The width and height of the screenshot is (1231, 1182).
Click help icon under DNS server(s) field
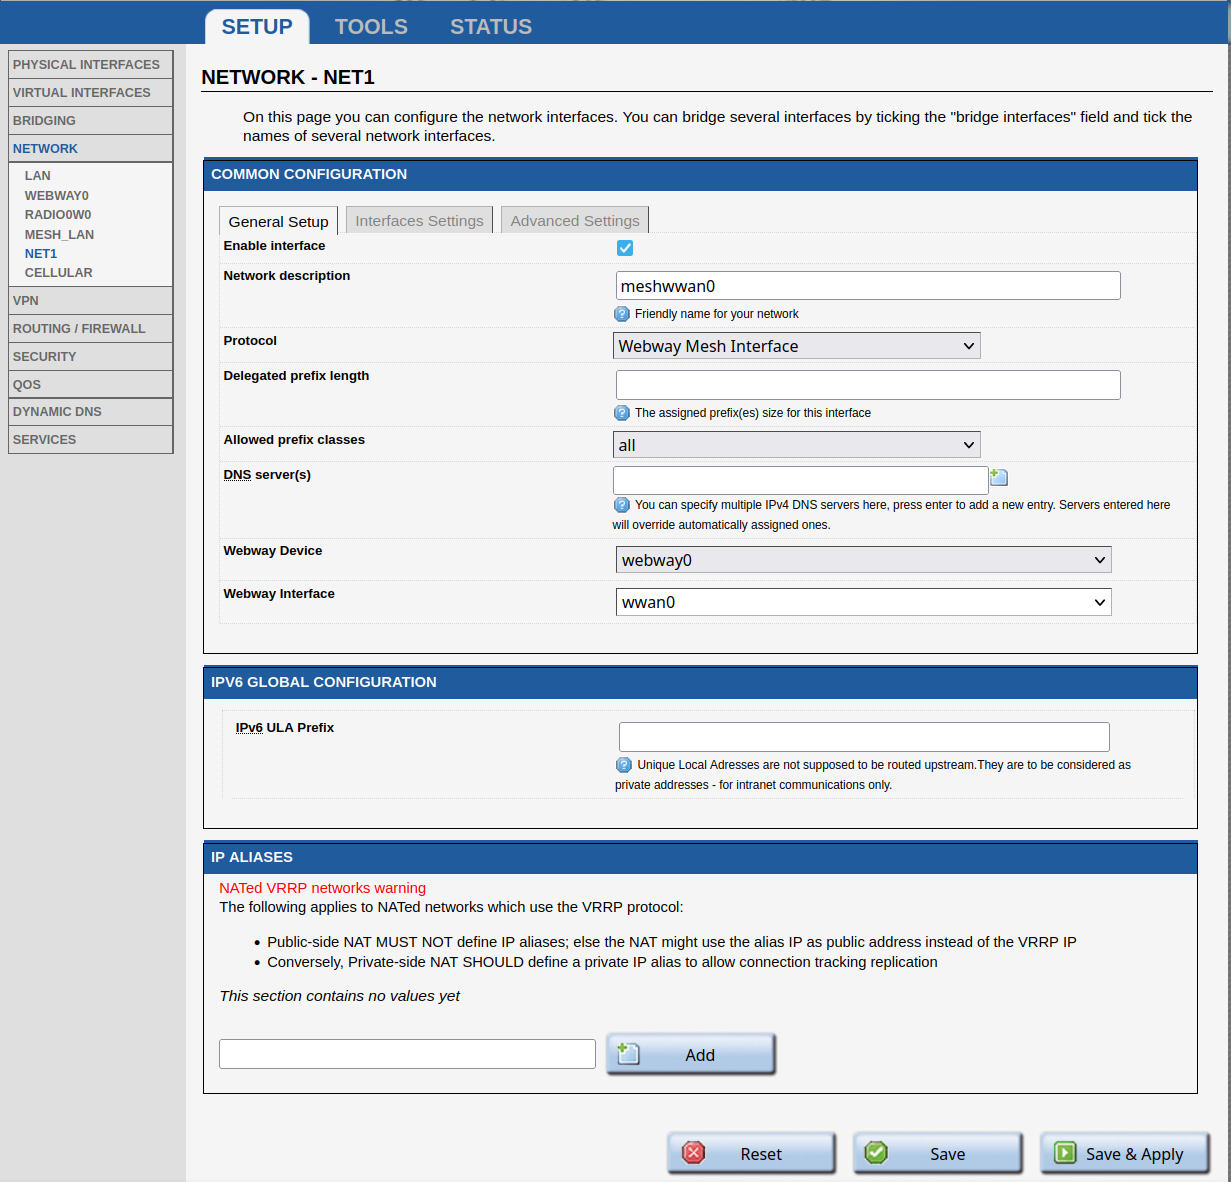coord(622,505)
